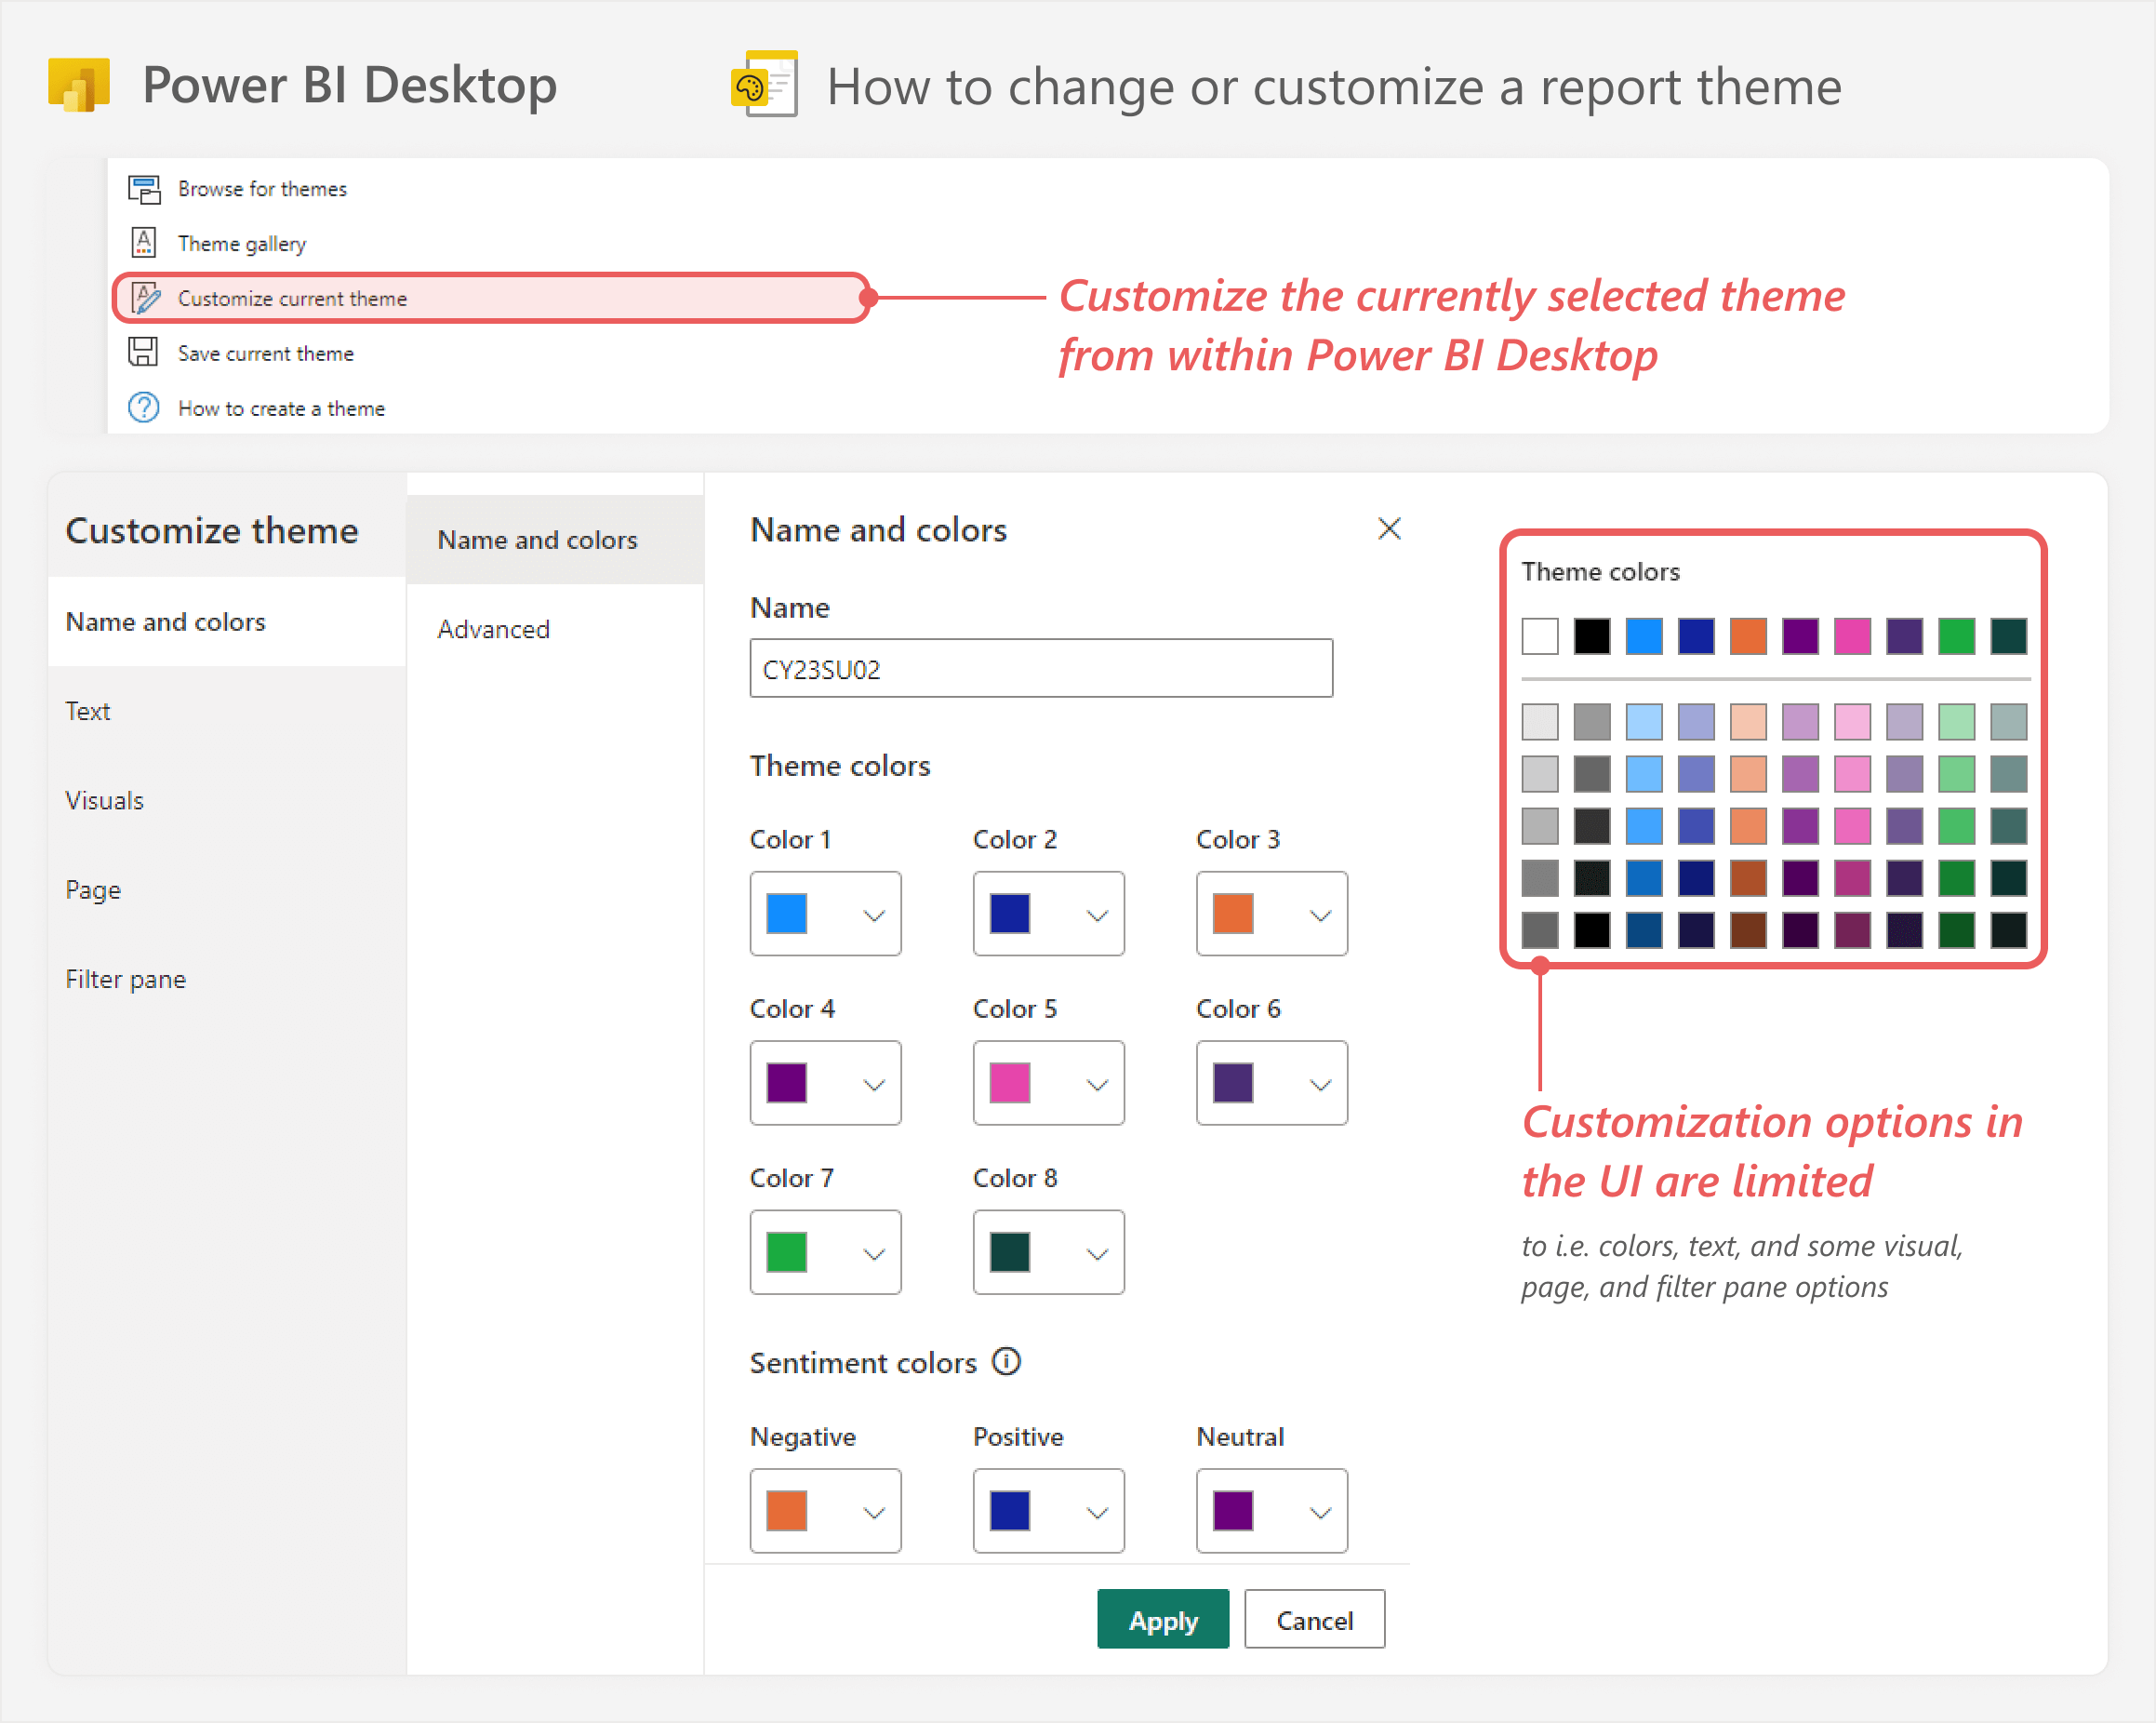Pick the purple swatch in palette top row
This screenshot has width=2156, height=1723.
coord(1800,636)
